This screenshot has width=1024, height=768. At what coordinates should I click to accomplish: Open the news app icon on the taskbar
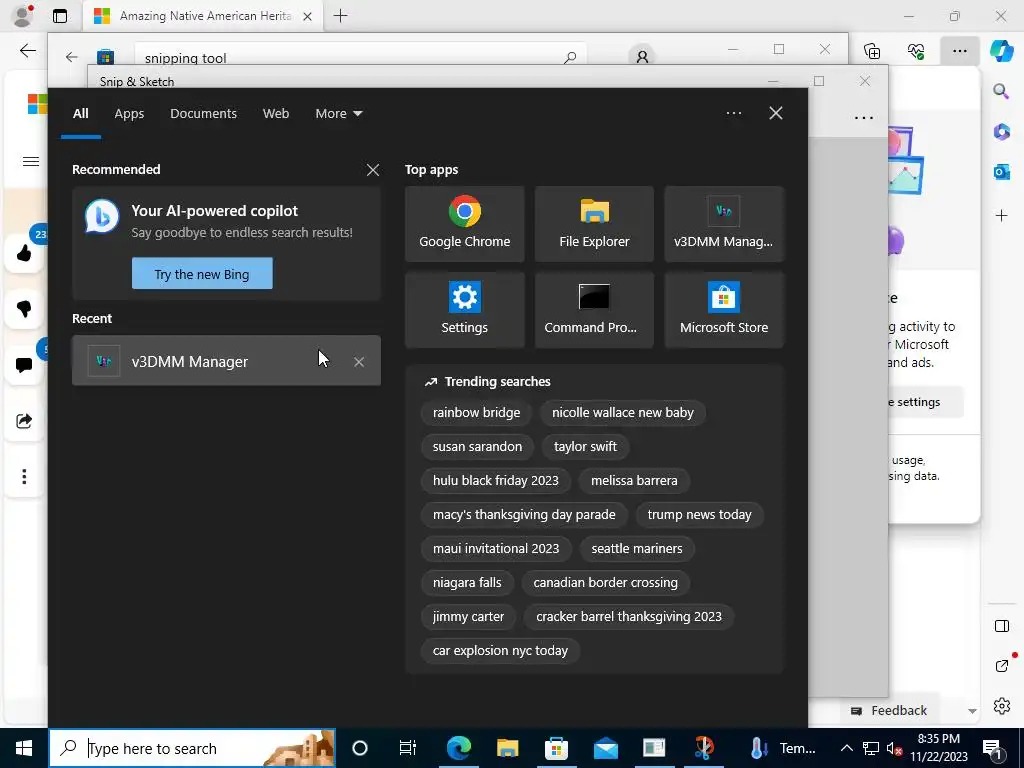[654, 748]
